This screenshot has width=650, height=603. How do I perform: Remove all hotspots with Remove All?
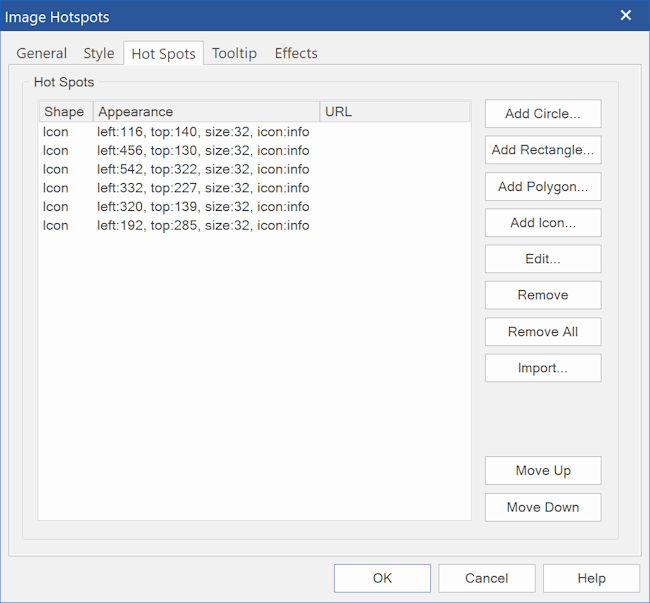(x=542, y=332)
